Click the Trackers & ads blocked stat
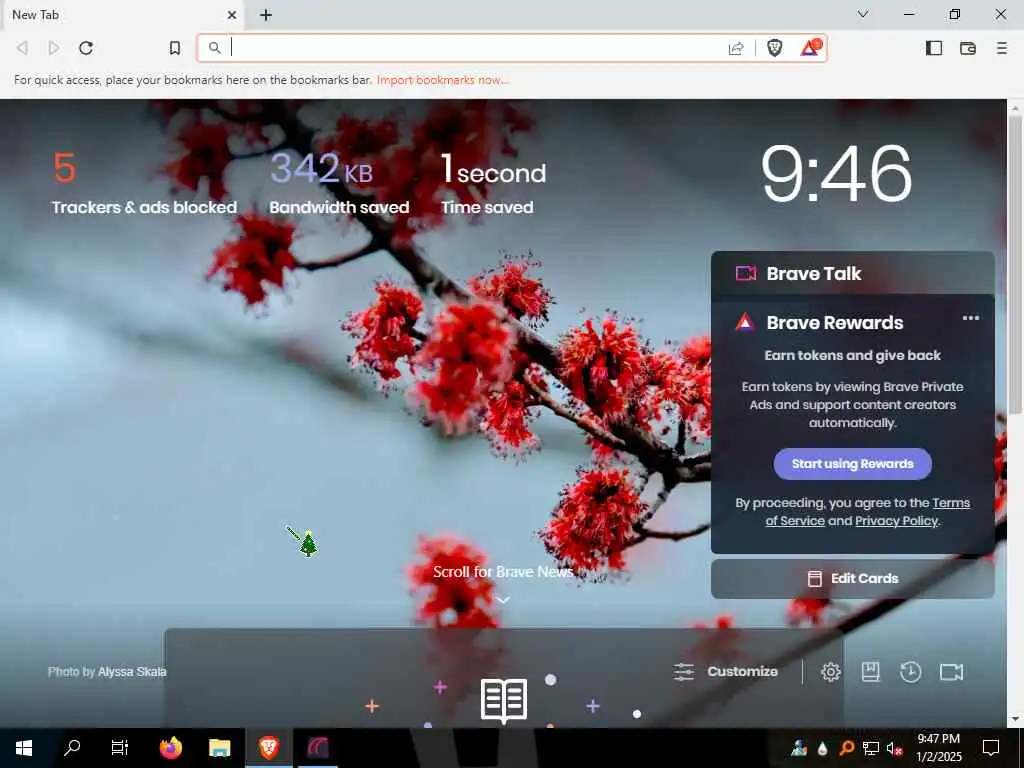This screenshot has height=768, width=1024. pos(144,184)
